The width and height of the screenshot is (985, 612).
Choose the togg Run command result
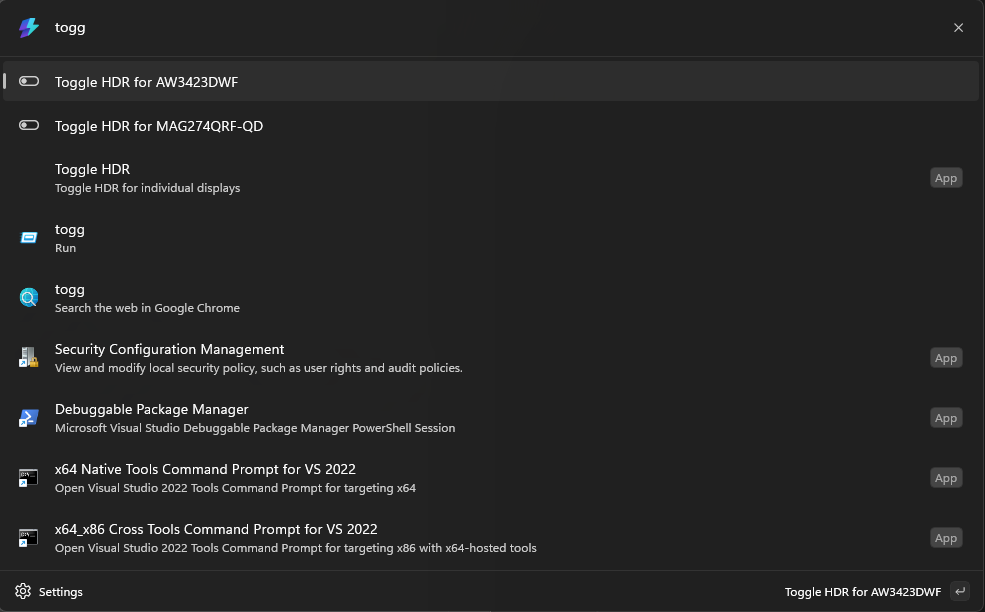[491, 238]
